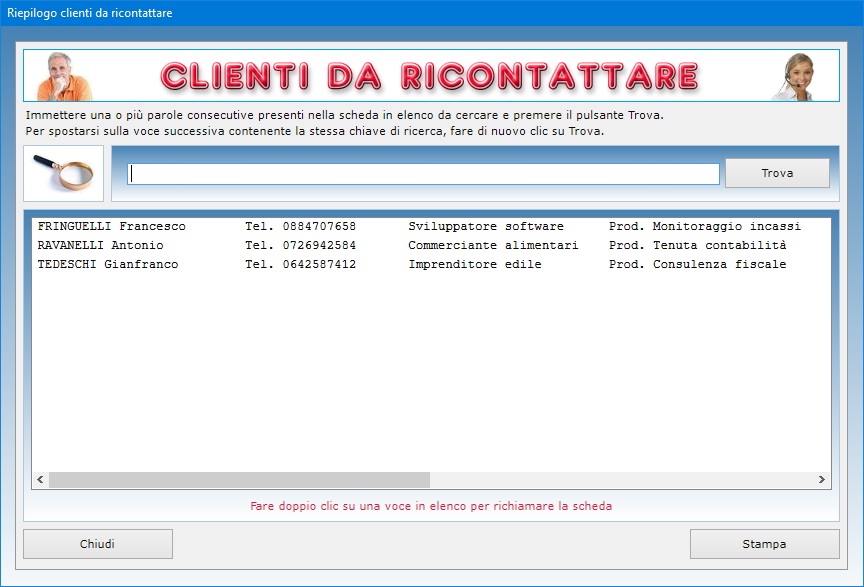Click the Commerciante alimentari profession text

[493, 245]
